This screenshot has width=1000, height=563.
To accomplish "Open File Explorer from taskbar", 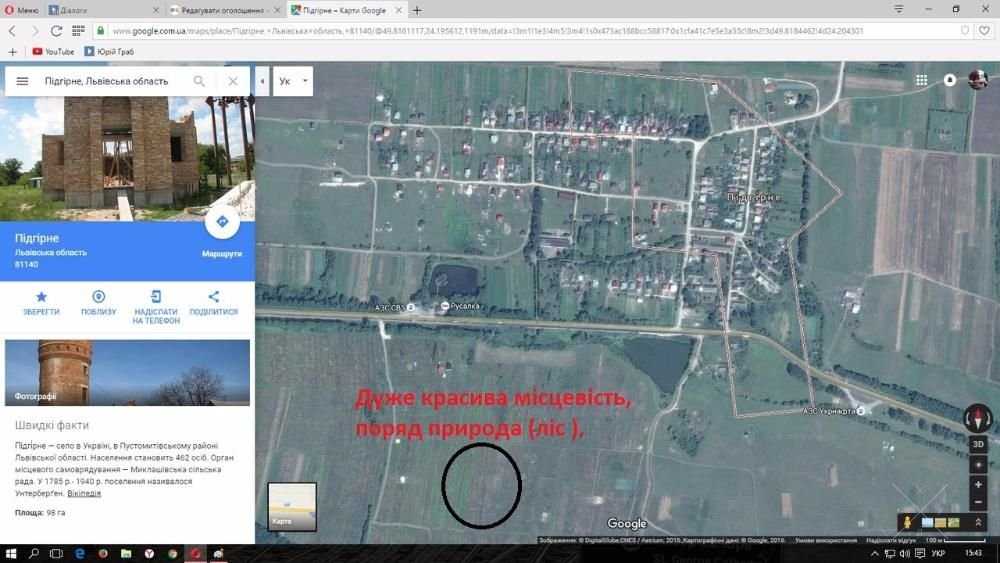I will point(126,553).
